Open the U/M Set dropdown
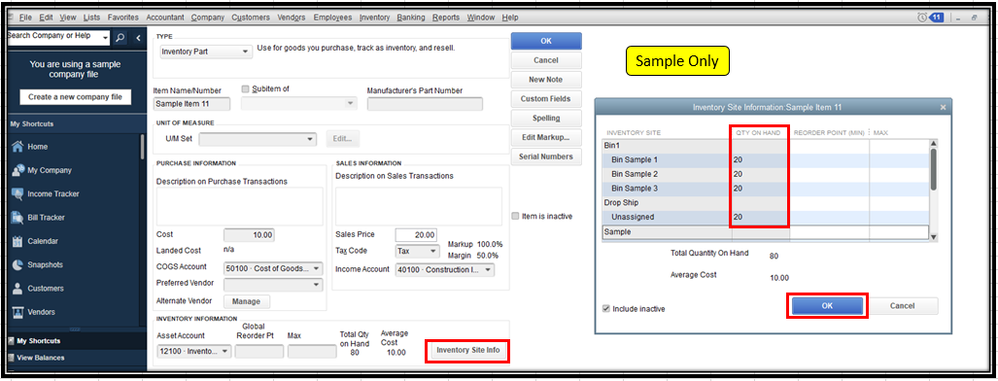Image resolution: width=998 pixels, height=381 pixels. click(258, 139)
